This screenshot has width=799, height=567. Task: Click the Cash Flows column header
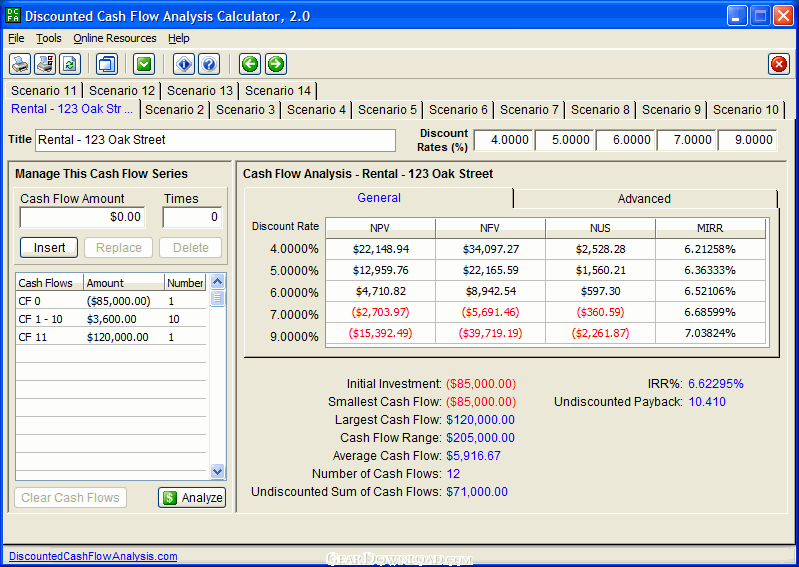click(50, 283)
